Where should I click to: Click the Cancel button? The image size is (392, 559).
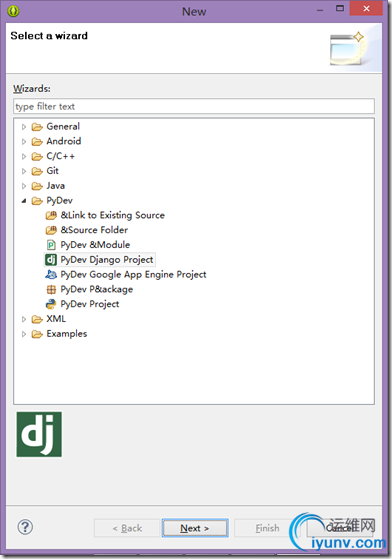point(339,528)
